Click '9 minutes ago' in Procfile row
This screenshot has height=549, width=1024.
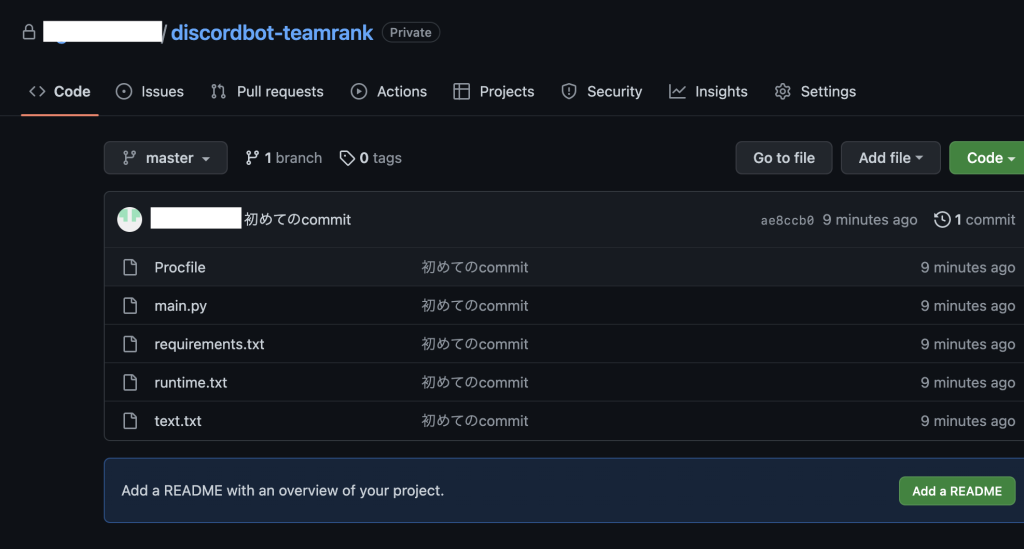click(x=967, y=268)
